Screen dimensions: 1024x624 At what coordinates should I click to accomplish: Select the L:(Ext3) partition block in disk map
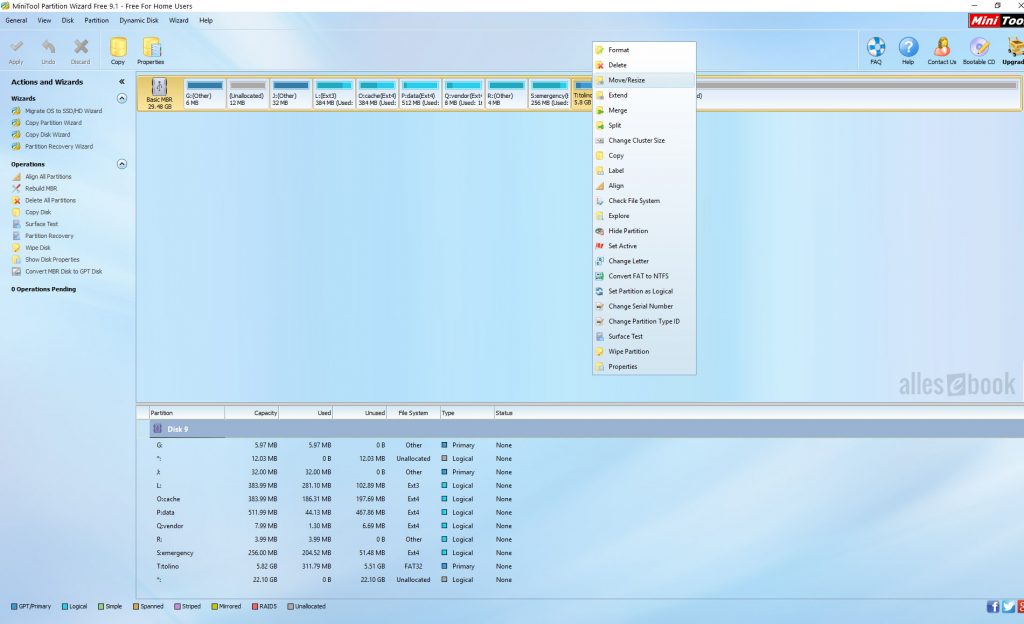pyautogui.click(x=334, y=93)
